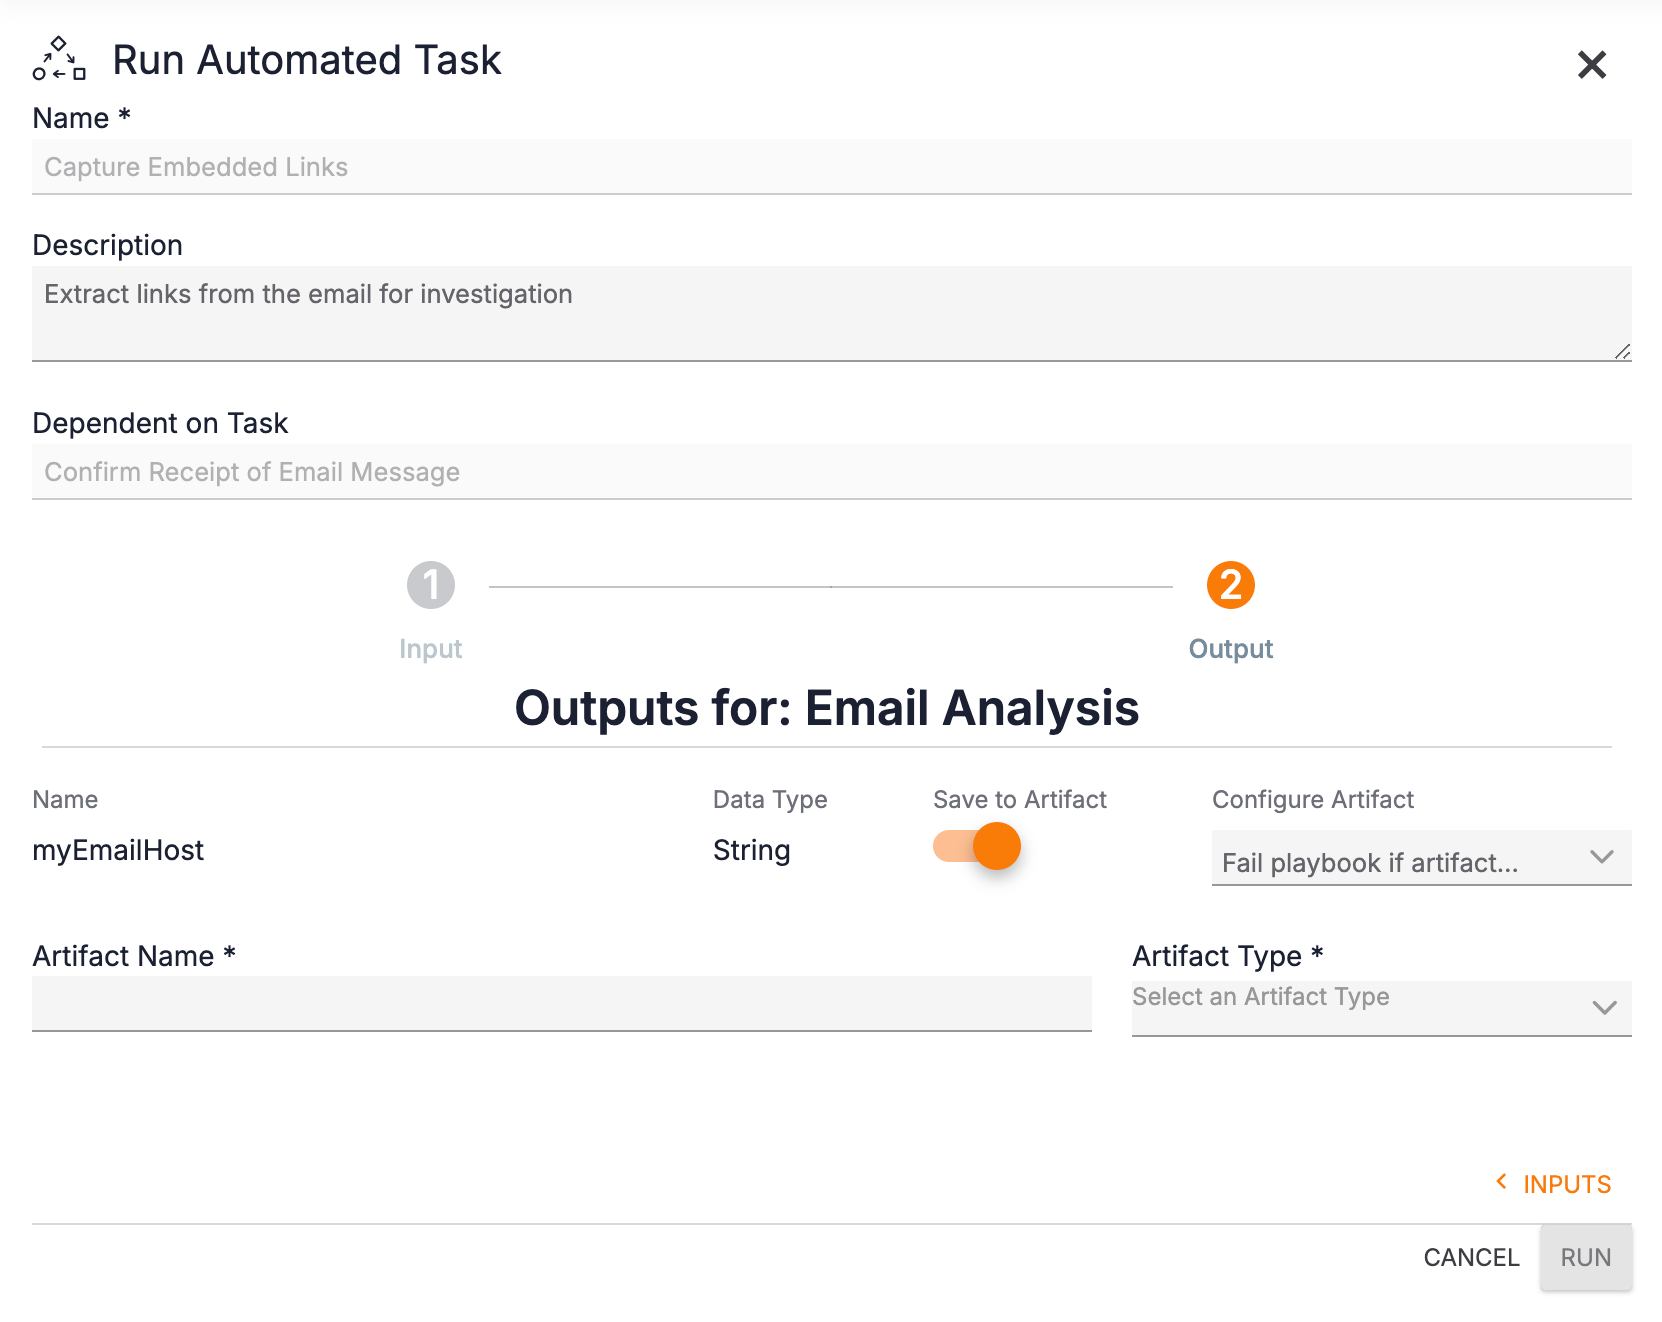Click the myEmailHost output name
1662x1322 pixels.
(x=118, y=850)
